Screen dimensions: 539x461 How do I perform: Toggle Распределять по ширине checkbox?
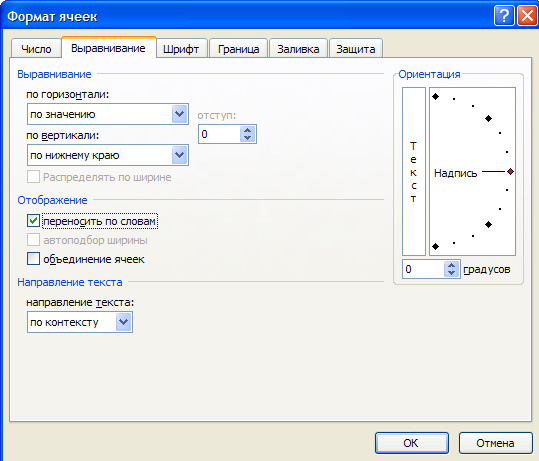click(x=33, y=177)
